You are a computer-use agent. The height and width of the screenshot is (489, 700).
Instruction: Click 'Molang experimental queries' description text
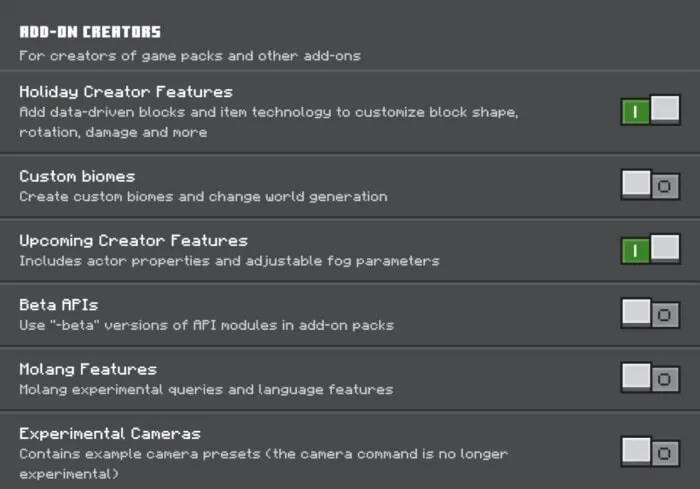[206, 389]
